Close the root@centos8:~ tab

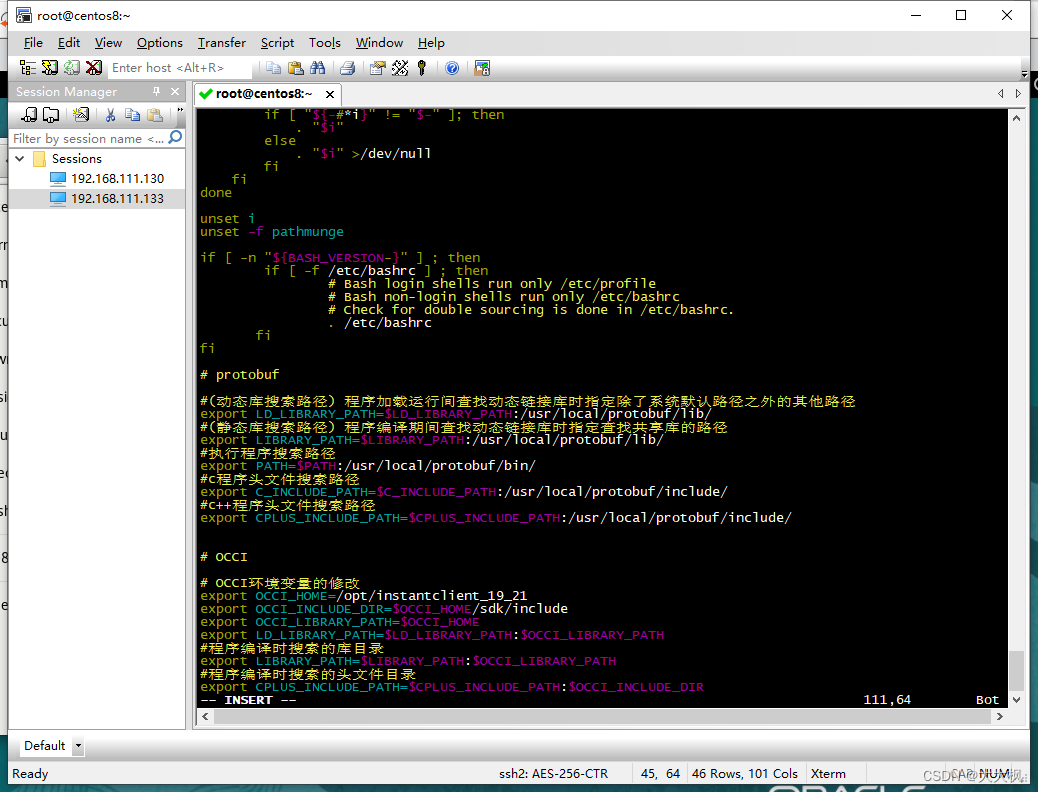point(330,94)
